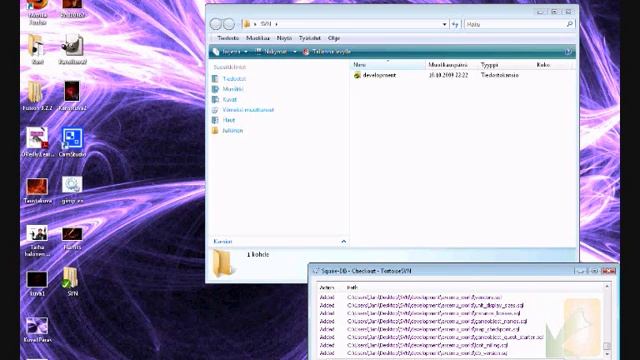Refresh the SVN folder view
This screenshot has width=640, height=360.
pyautogui.click(x=455, y=24)
